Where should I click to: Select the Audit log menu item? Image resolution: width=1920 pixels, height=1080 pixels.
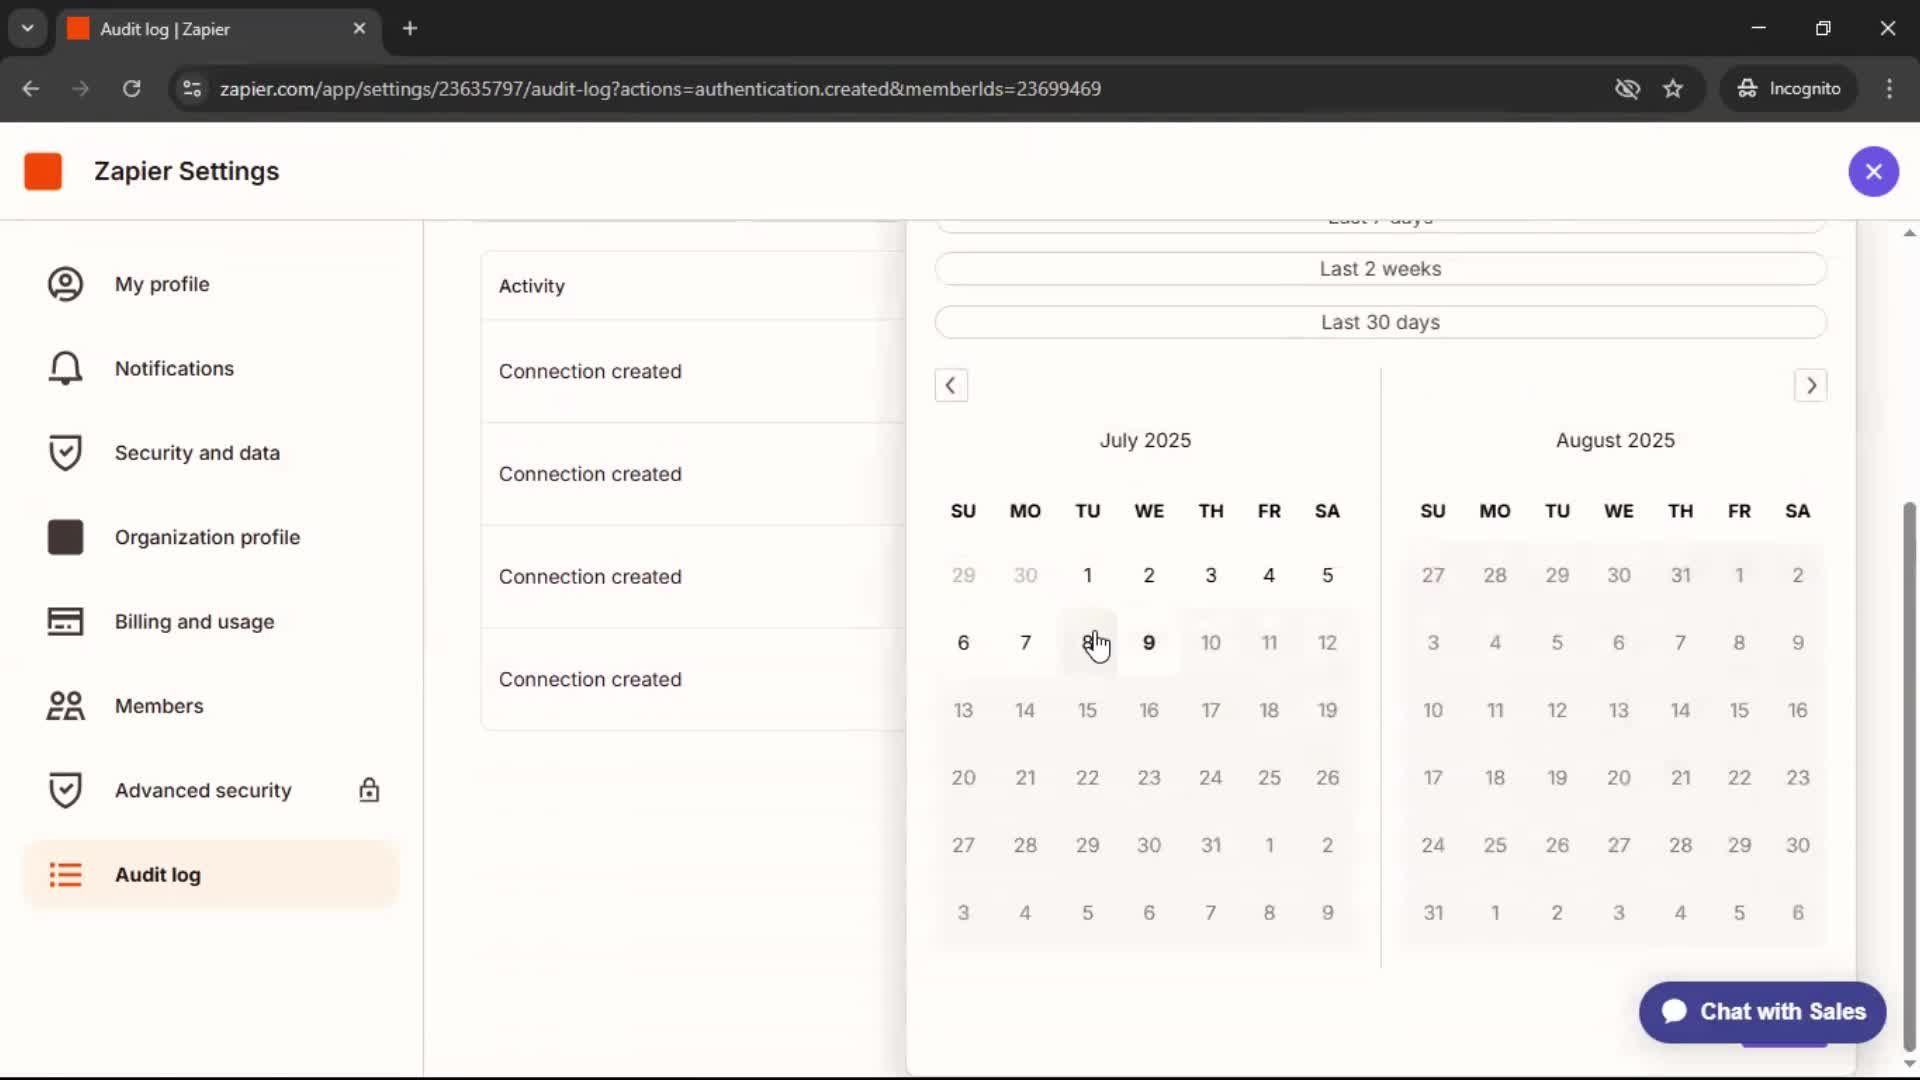click(x=211, y=875)
